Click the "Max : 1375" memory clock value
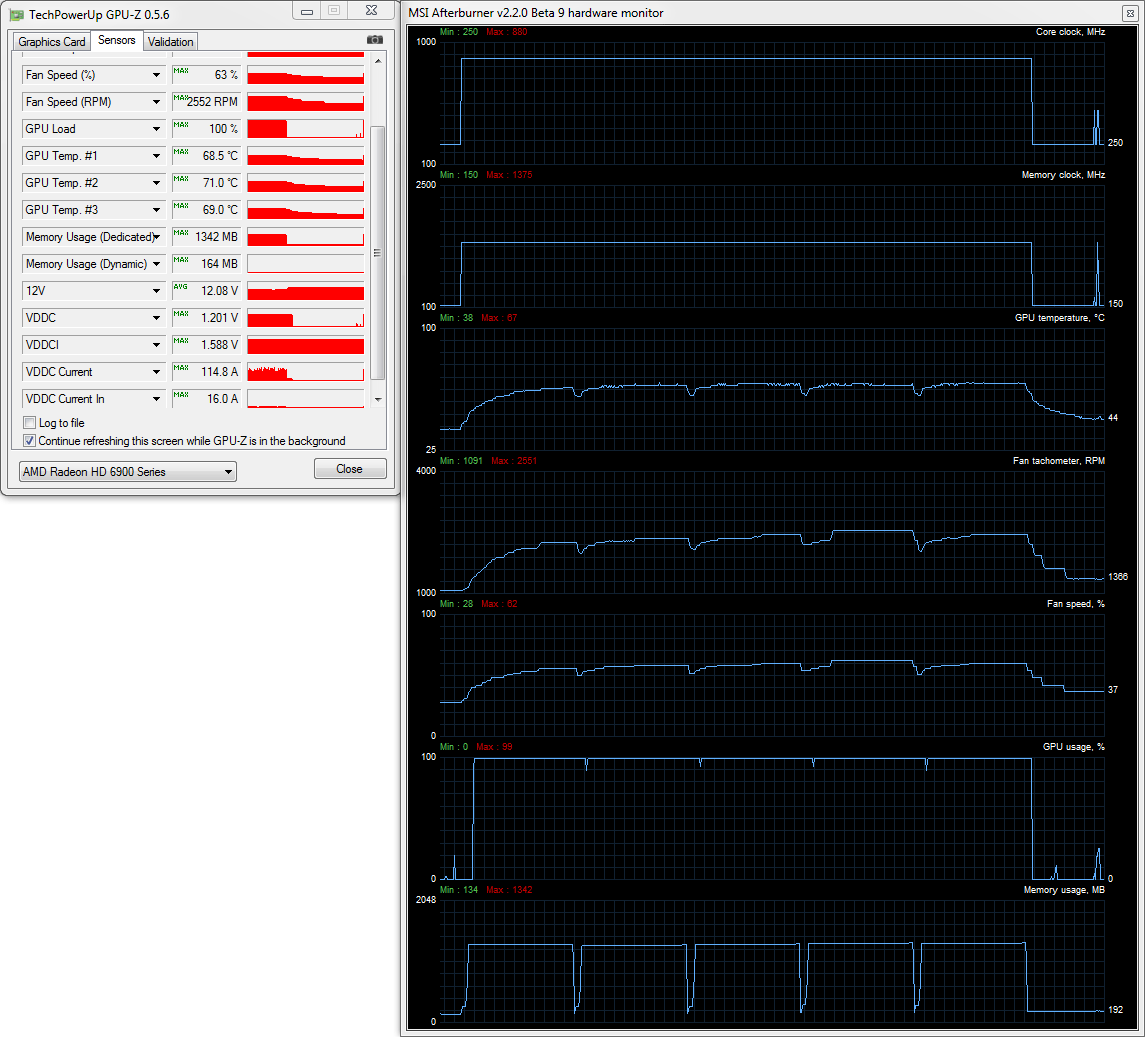This screenshot has width=1145, height=1037. point(510,175)
